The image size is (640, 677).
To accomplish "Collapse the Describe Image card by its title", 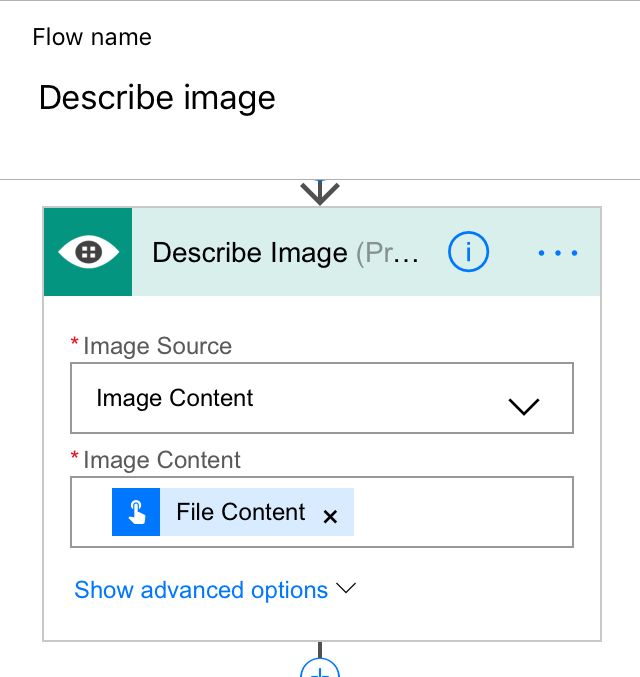I will 250,252.
